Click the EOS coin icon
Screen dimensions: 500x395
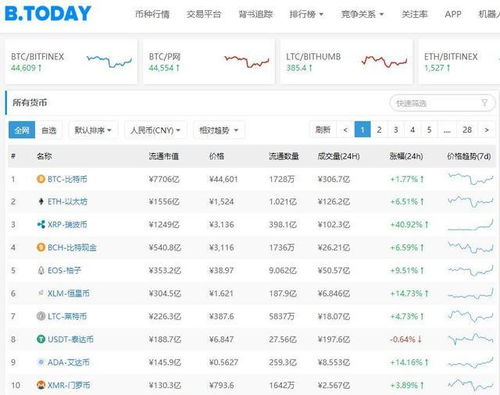point(41,270)
